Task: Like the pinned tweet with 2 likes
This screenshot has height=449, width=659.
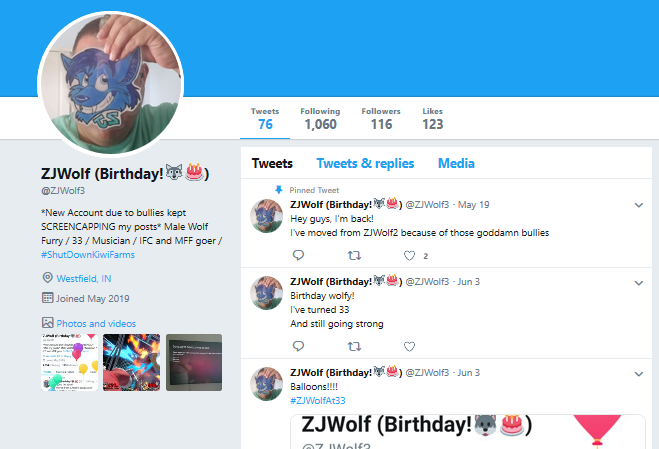Action: point(409,256)
